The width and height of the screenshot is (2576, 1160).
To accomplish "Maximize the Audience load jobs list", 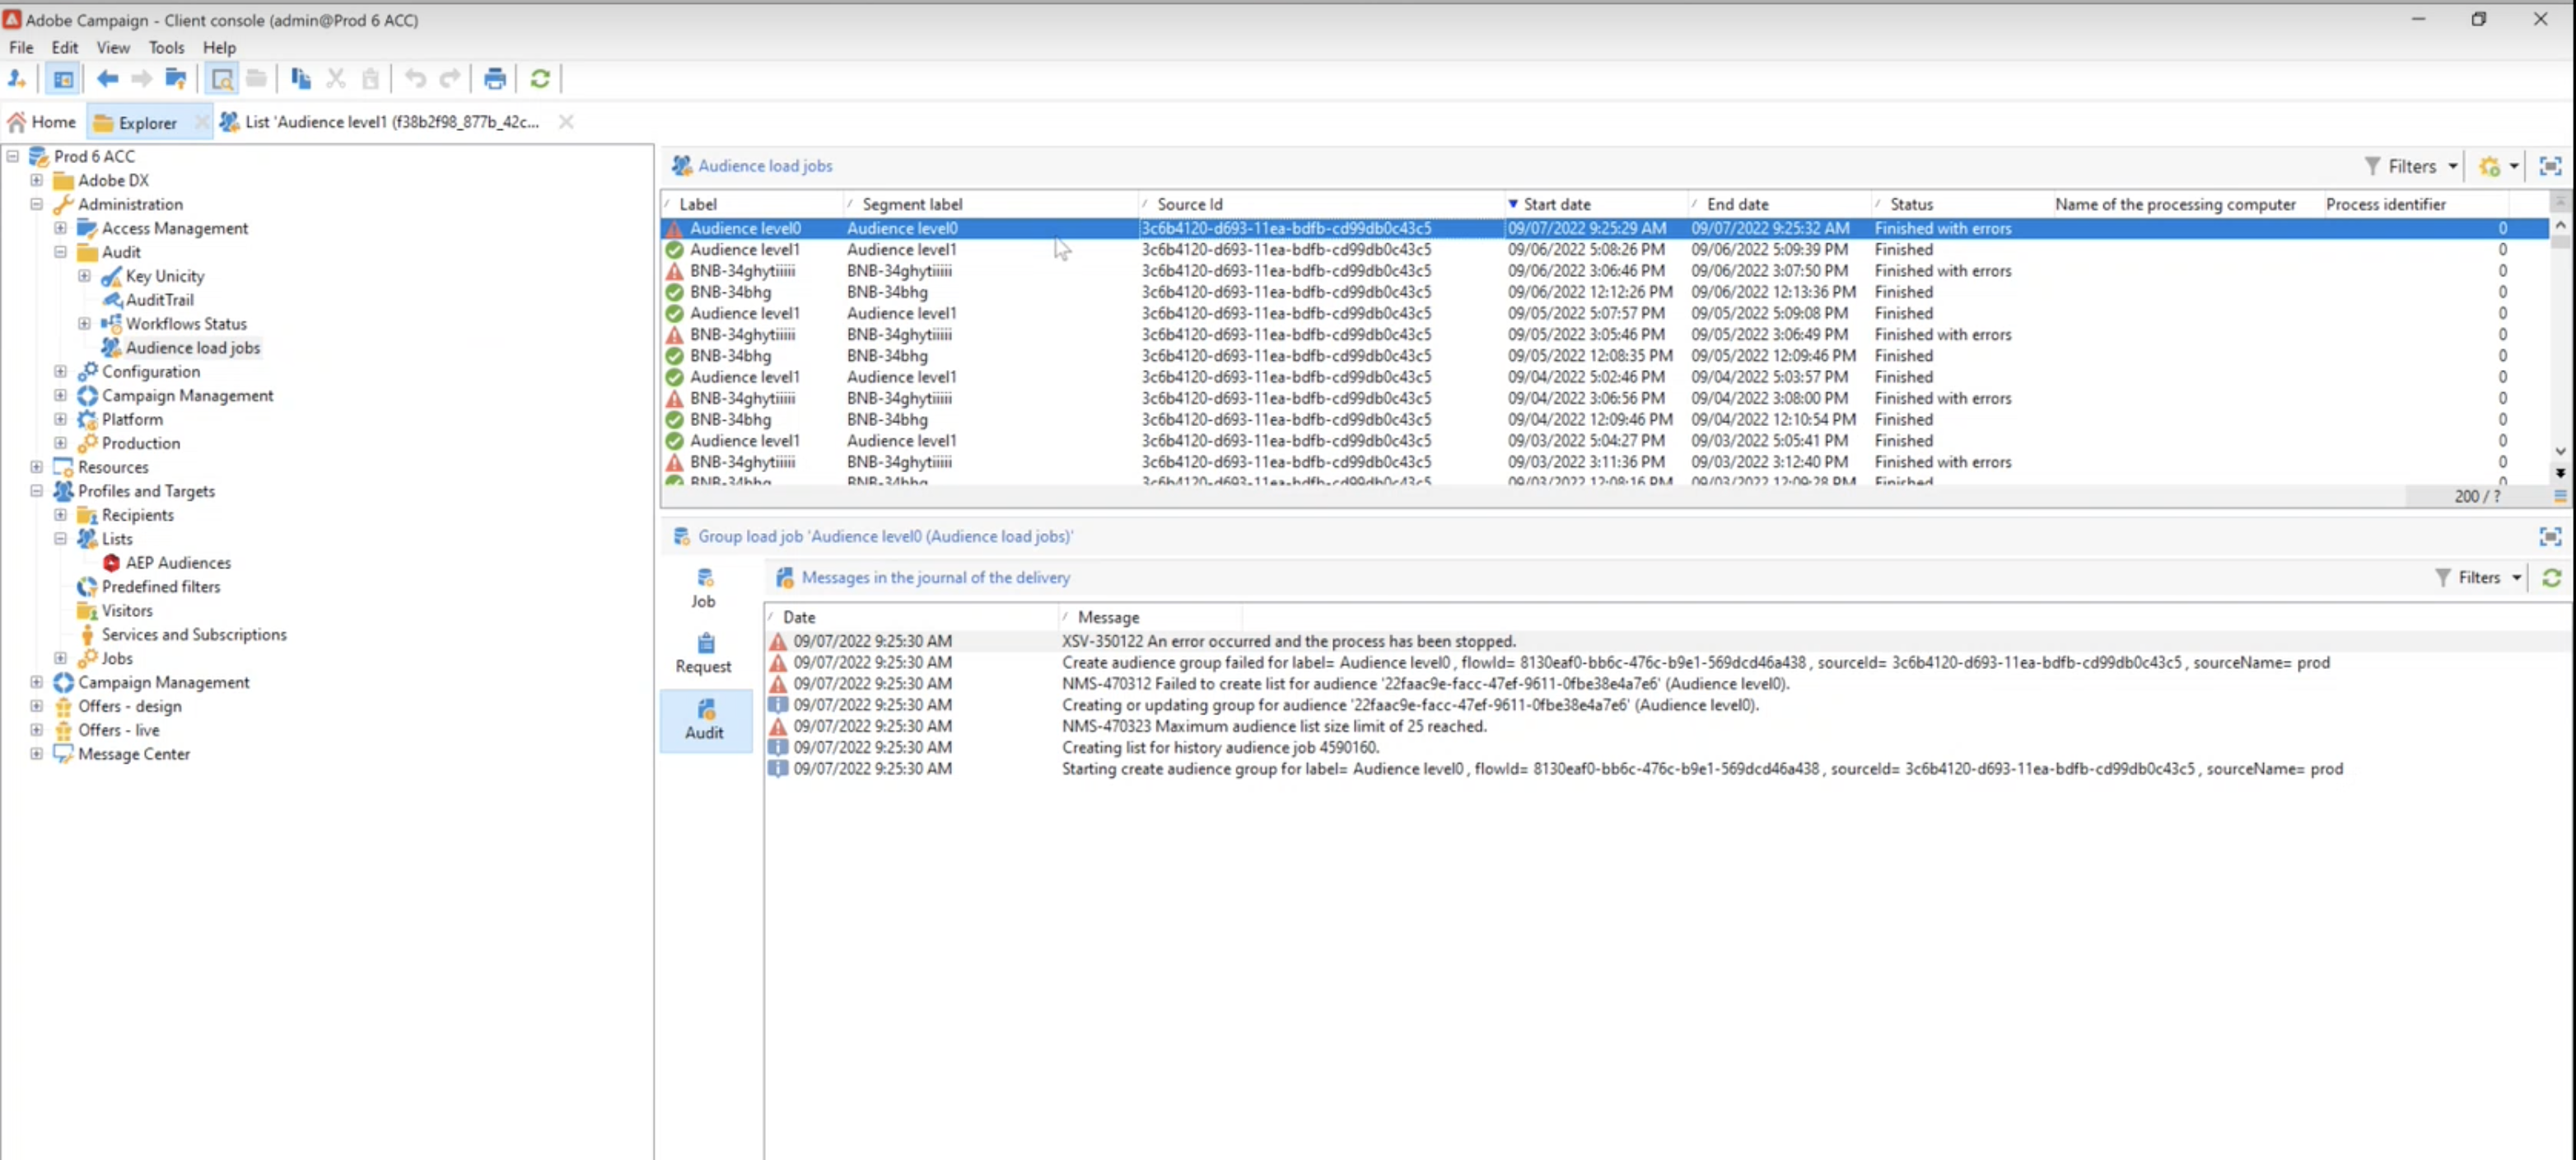I will (x=2550, y=166).
